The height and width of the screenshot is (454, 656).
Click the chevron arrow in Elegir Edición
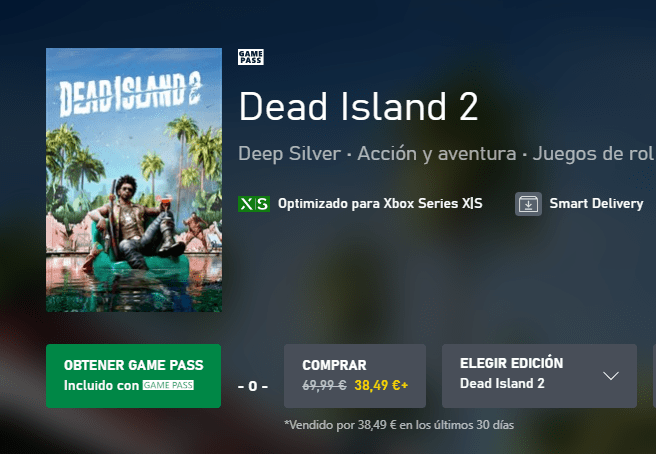pyautogui.click(x=611, y=376)
